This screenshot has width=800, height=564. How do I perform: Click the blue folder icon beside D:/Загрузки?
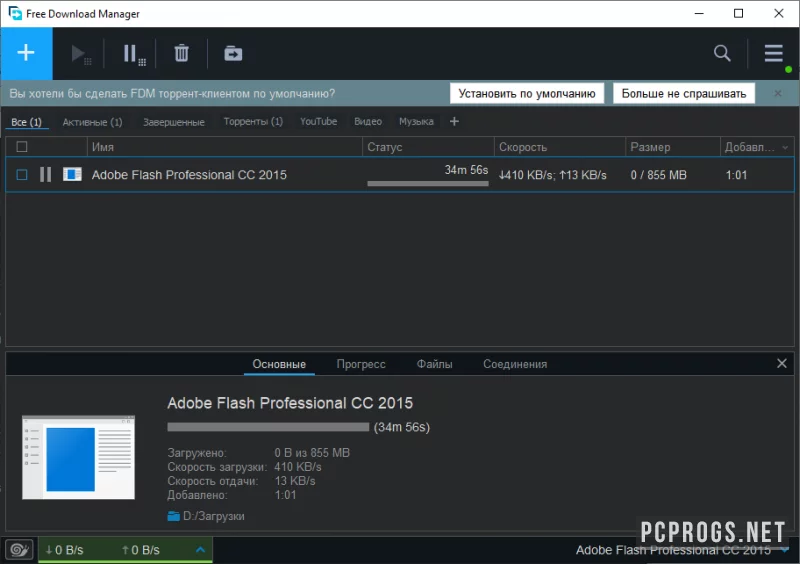point(173,517)
